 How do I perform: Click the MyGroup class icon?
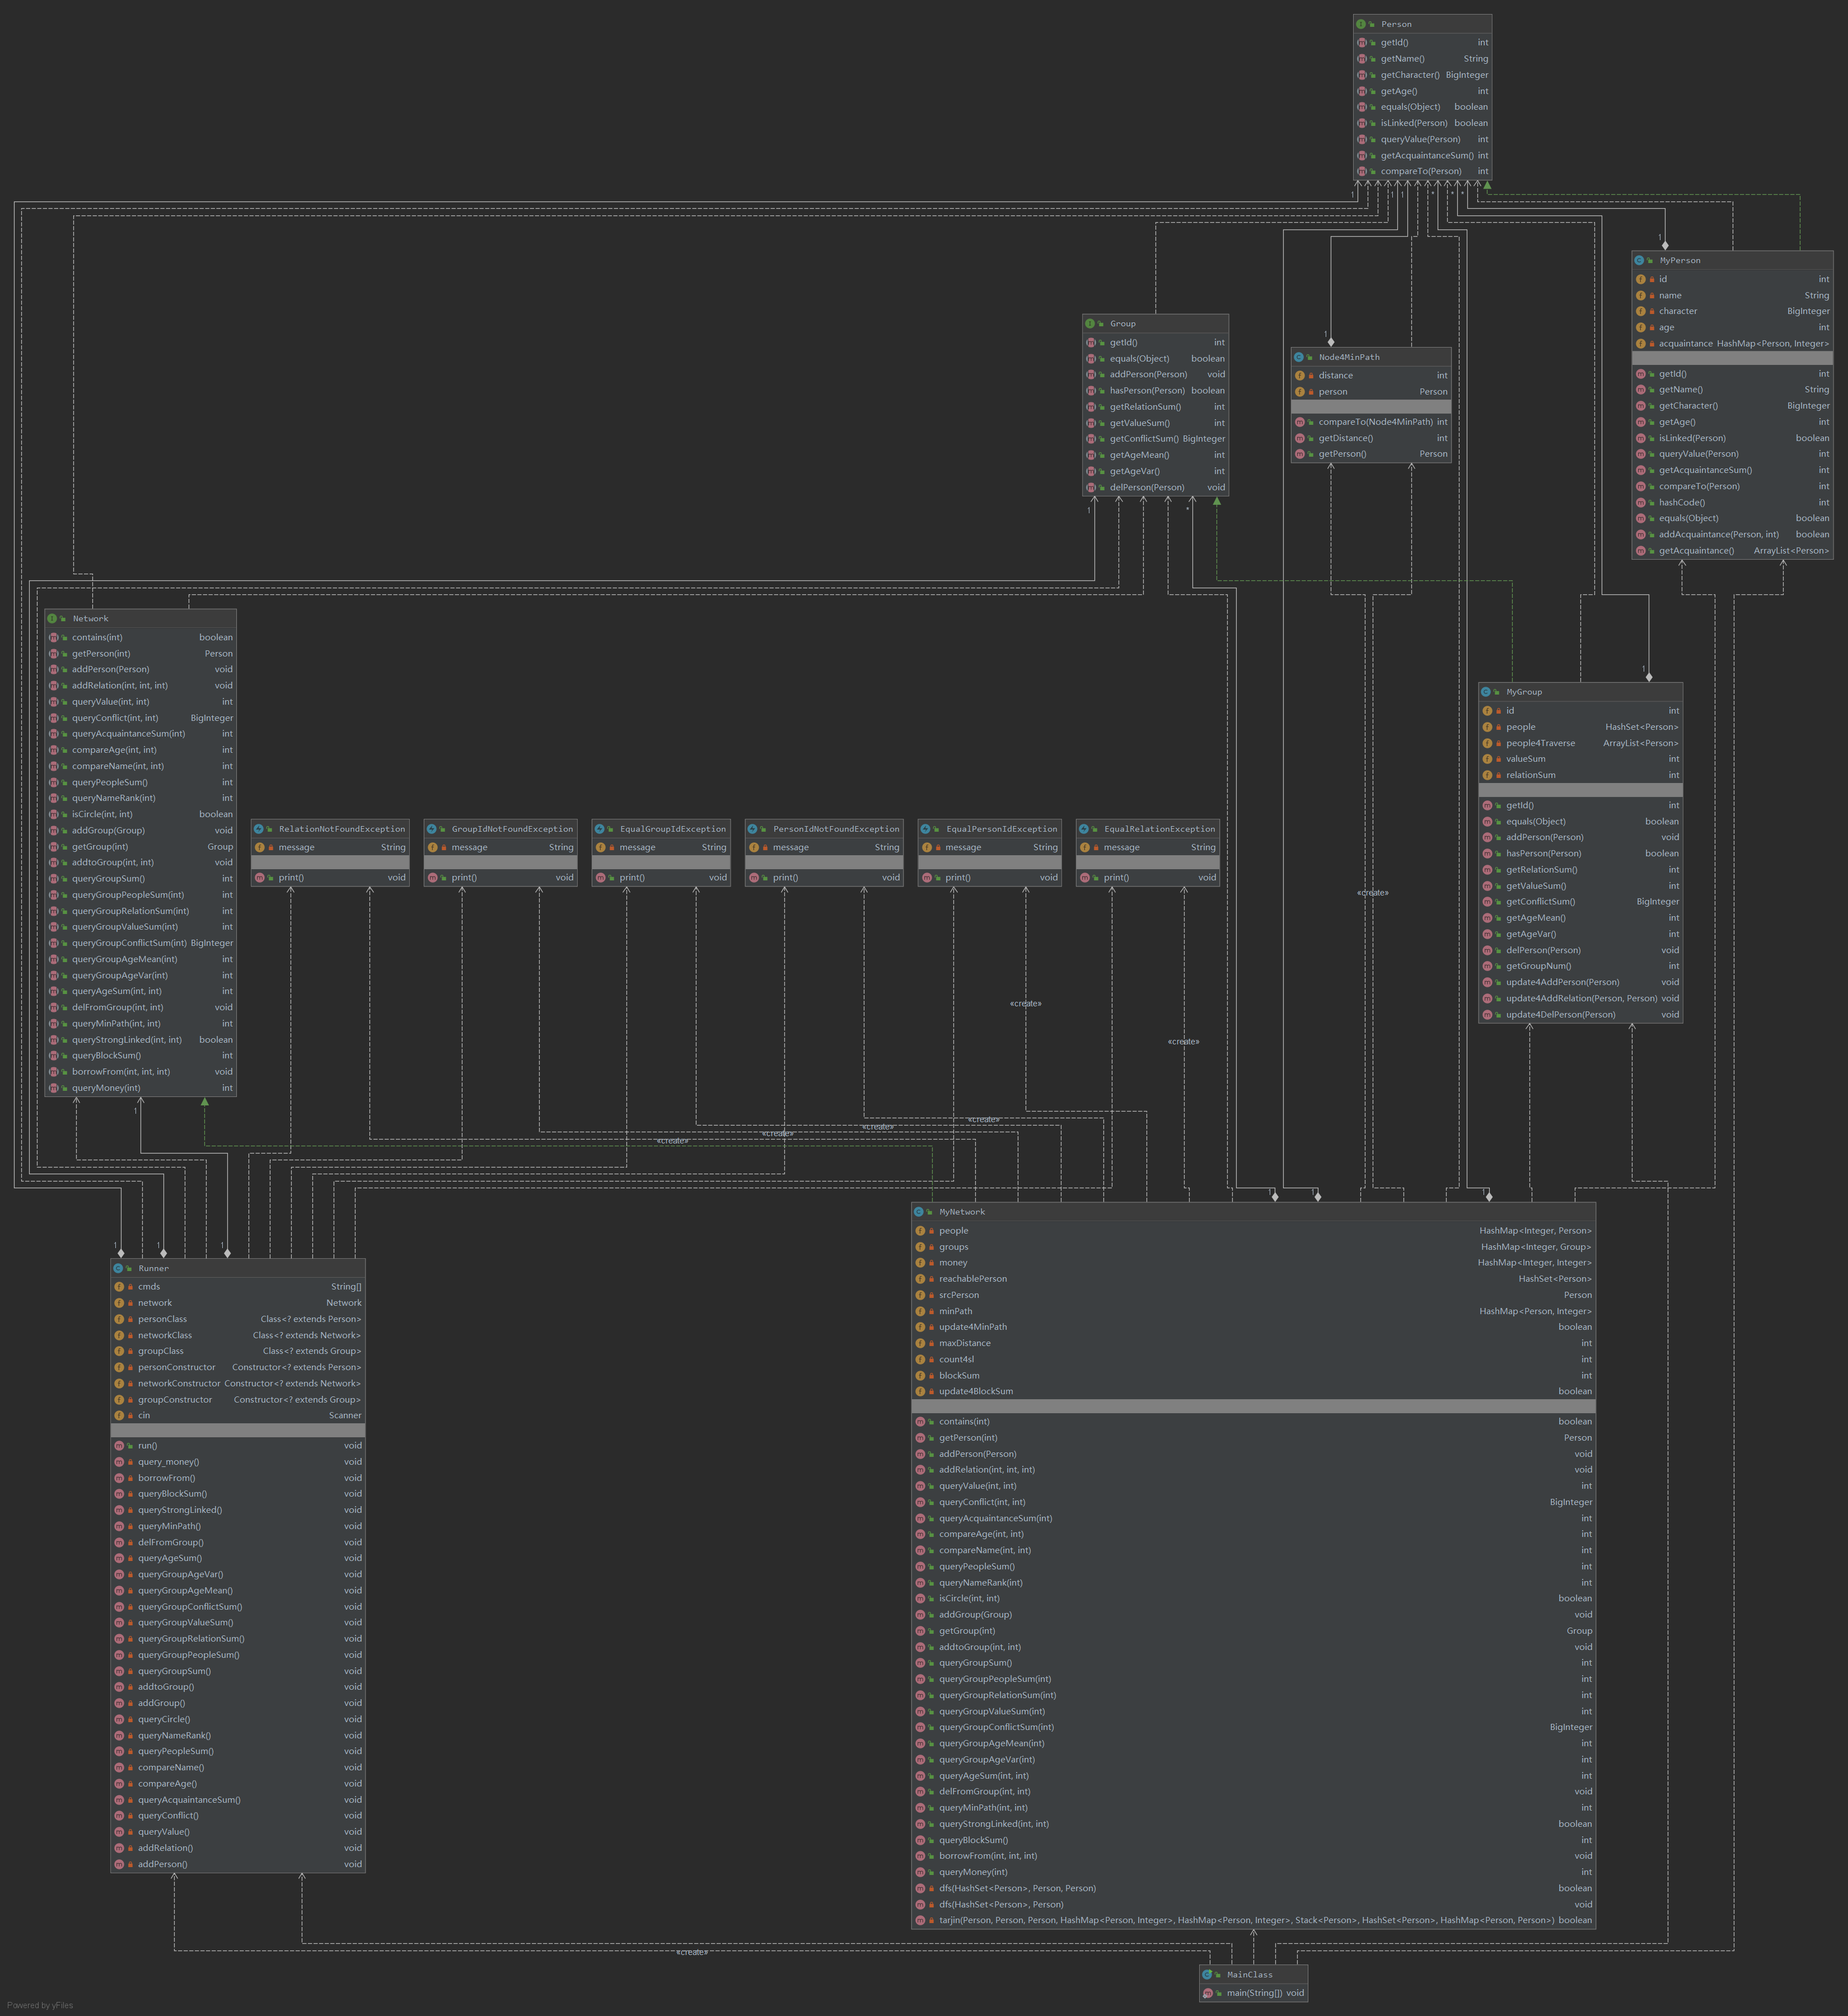point(1486,692)
